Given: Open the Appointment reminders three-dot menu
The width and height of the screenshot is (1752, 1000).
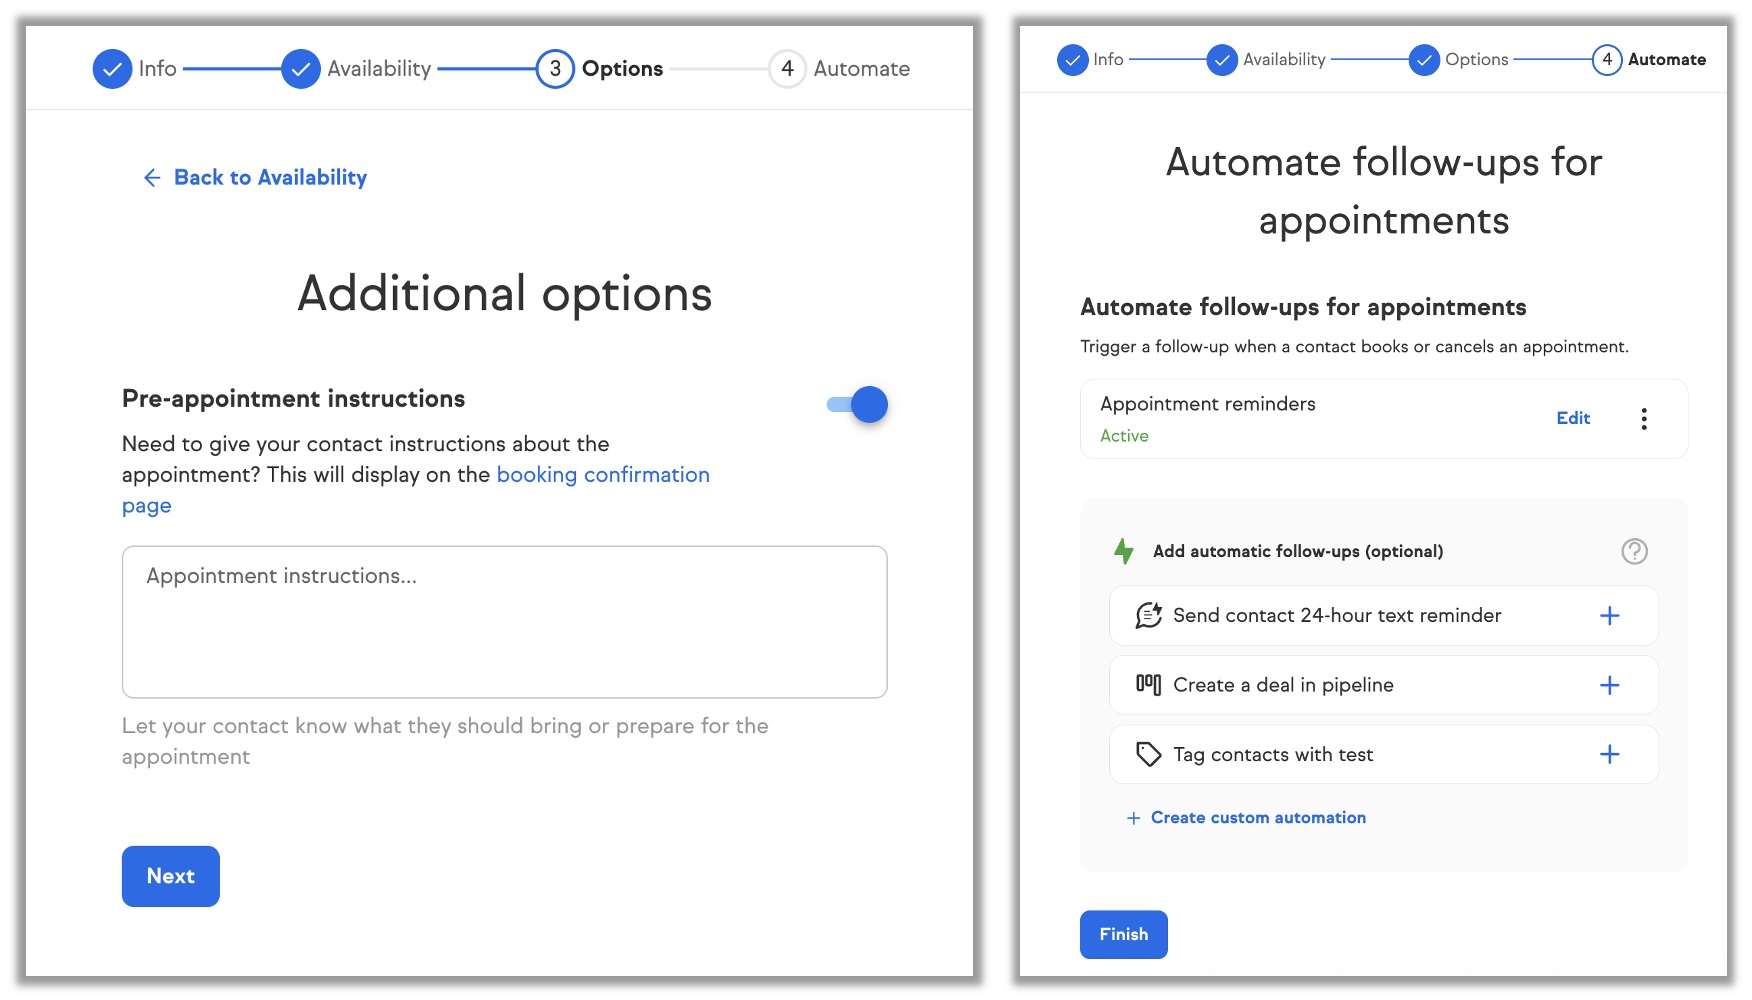Looking at the screenshot, I should (x=1643, y=419).
